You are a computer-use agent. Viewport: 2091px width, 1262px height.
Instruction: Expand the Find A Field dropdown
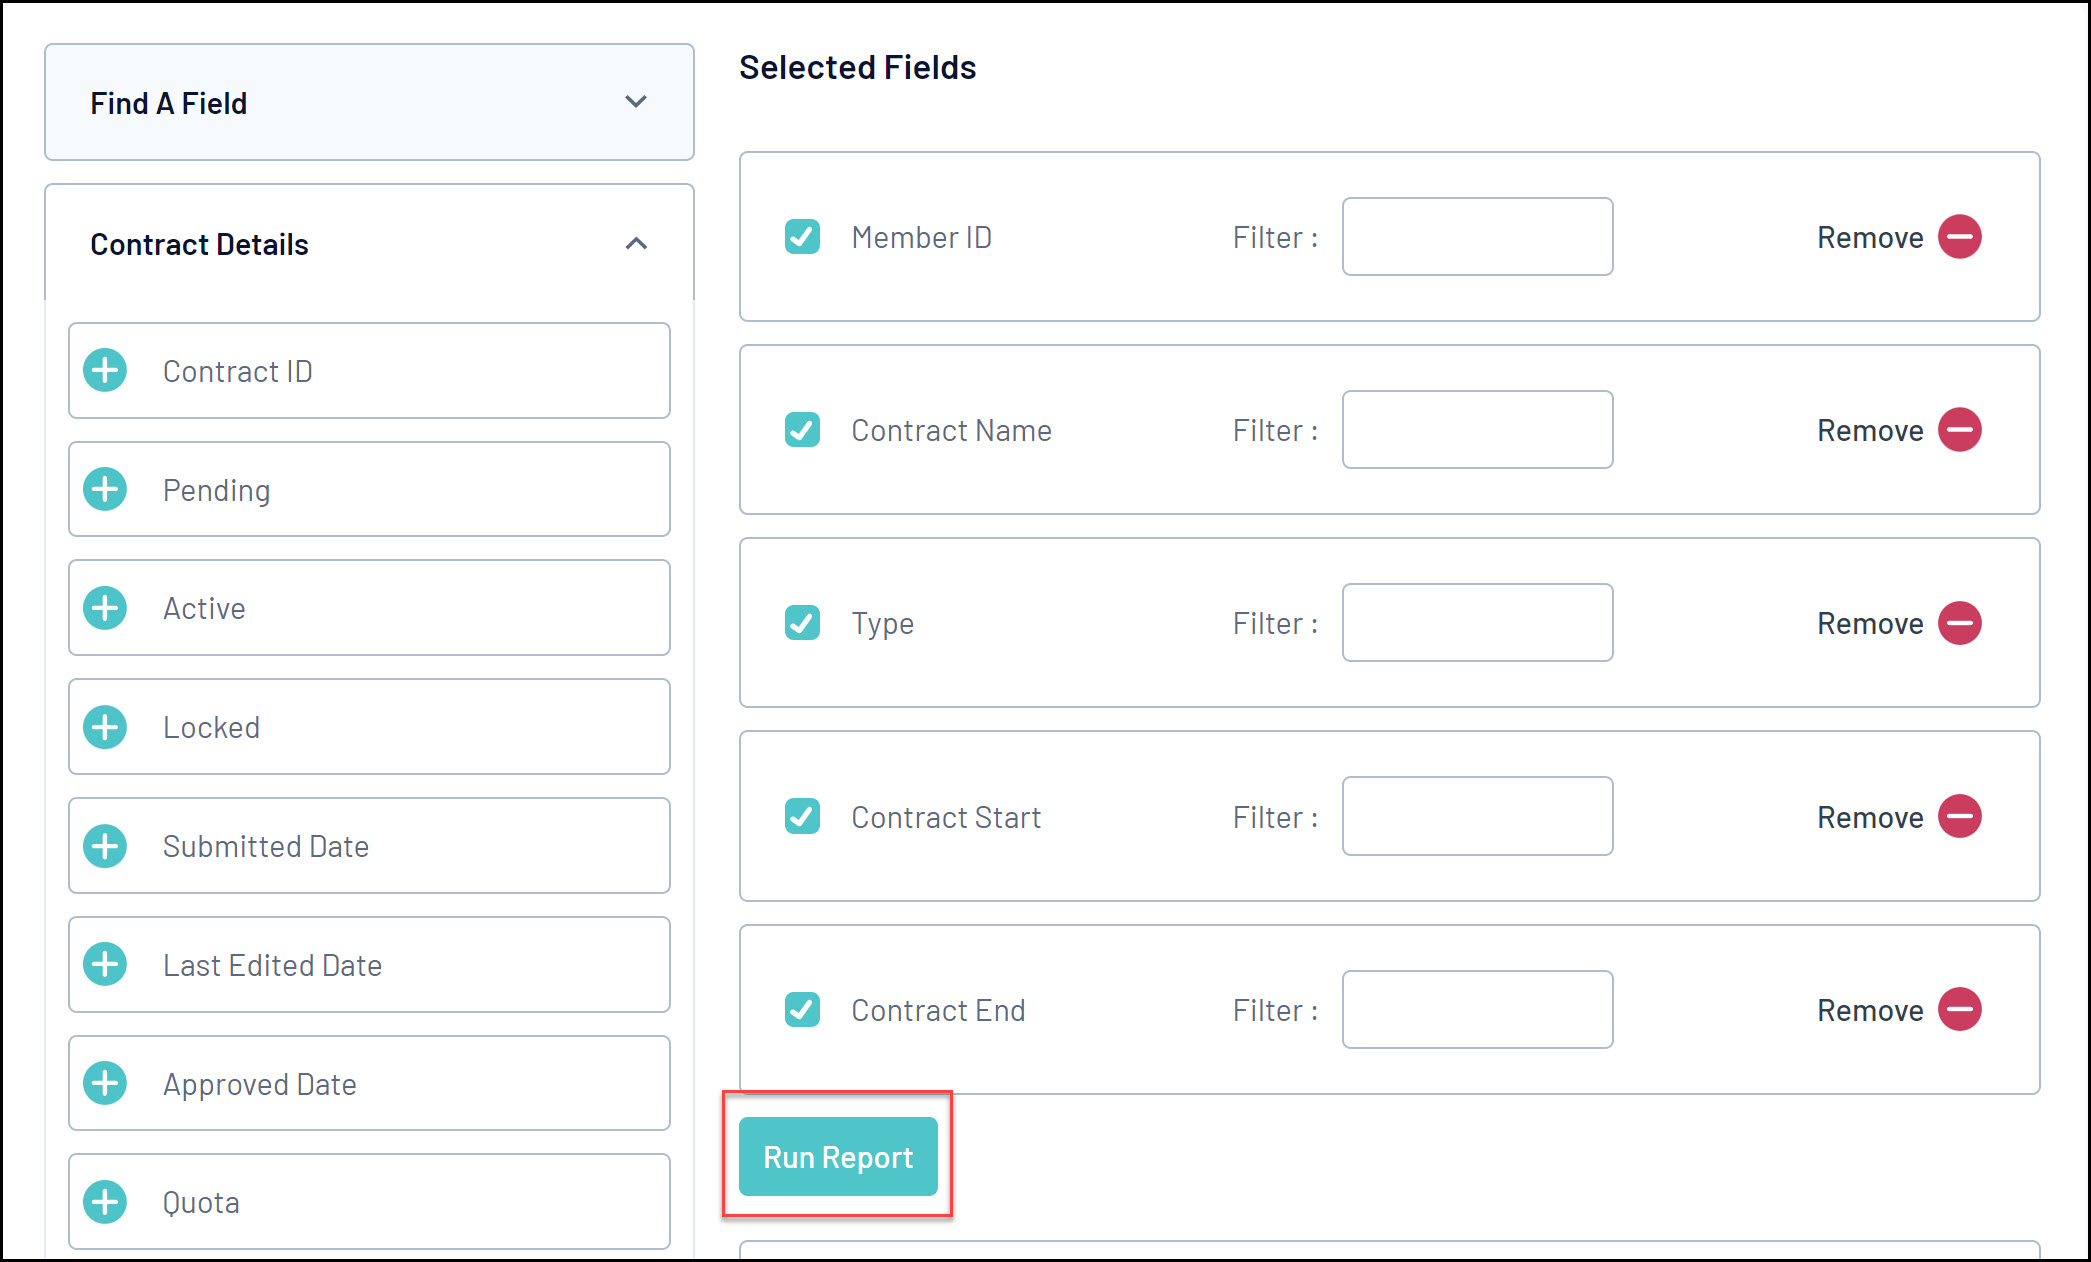[x=368, y=103]
